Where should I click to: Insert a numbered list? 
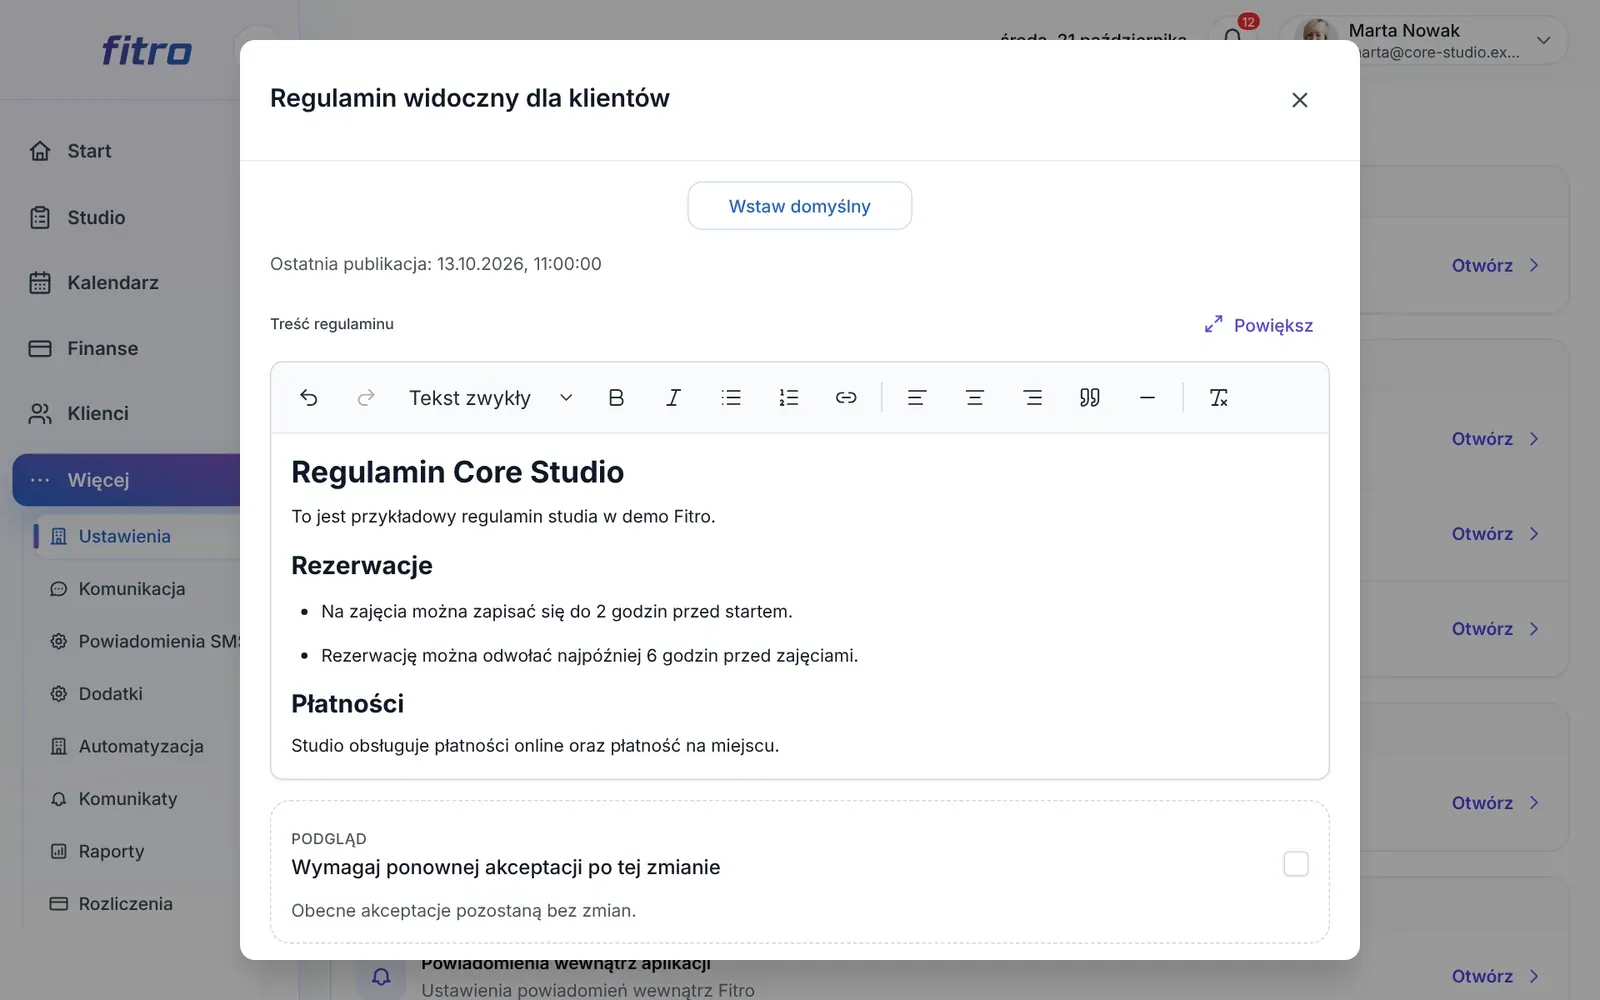pos(789,398)
